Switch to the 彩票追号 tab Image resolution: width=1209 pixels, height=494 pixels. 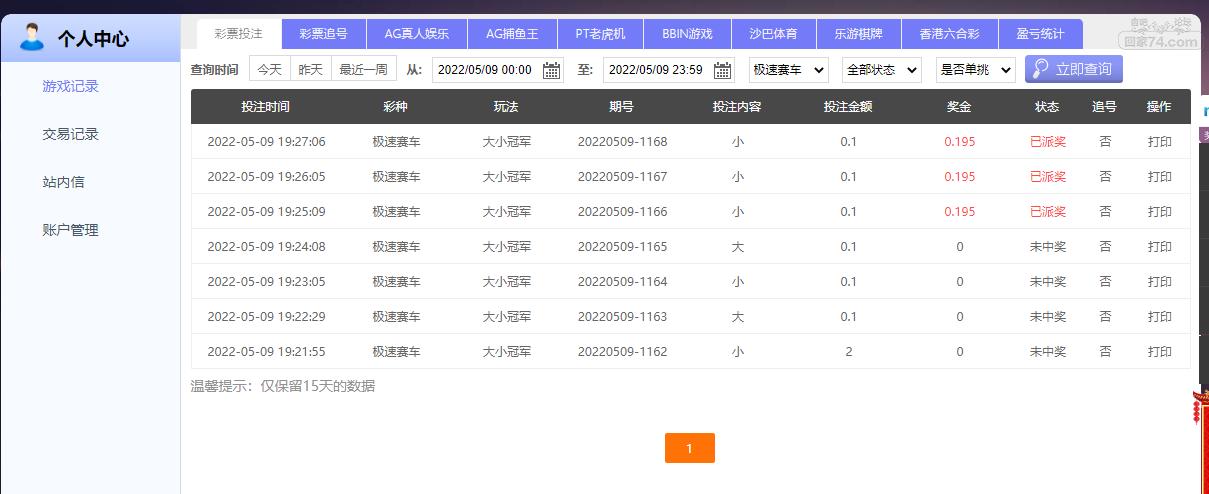[x=323, y=34]
